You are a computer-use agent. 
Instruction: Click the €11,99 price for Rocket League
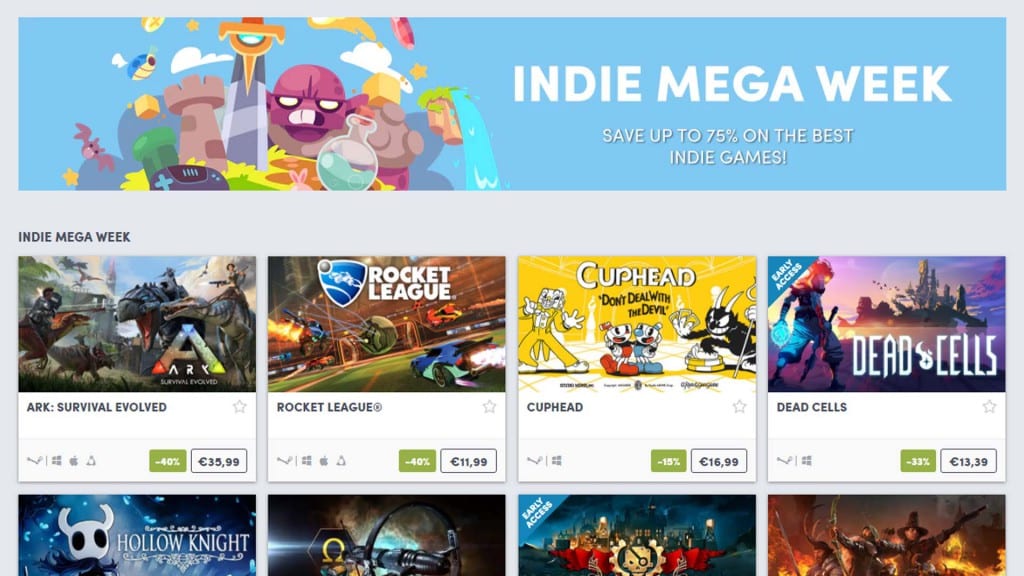pos(468,461)
